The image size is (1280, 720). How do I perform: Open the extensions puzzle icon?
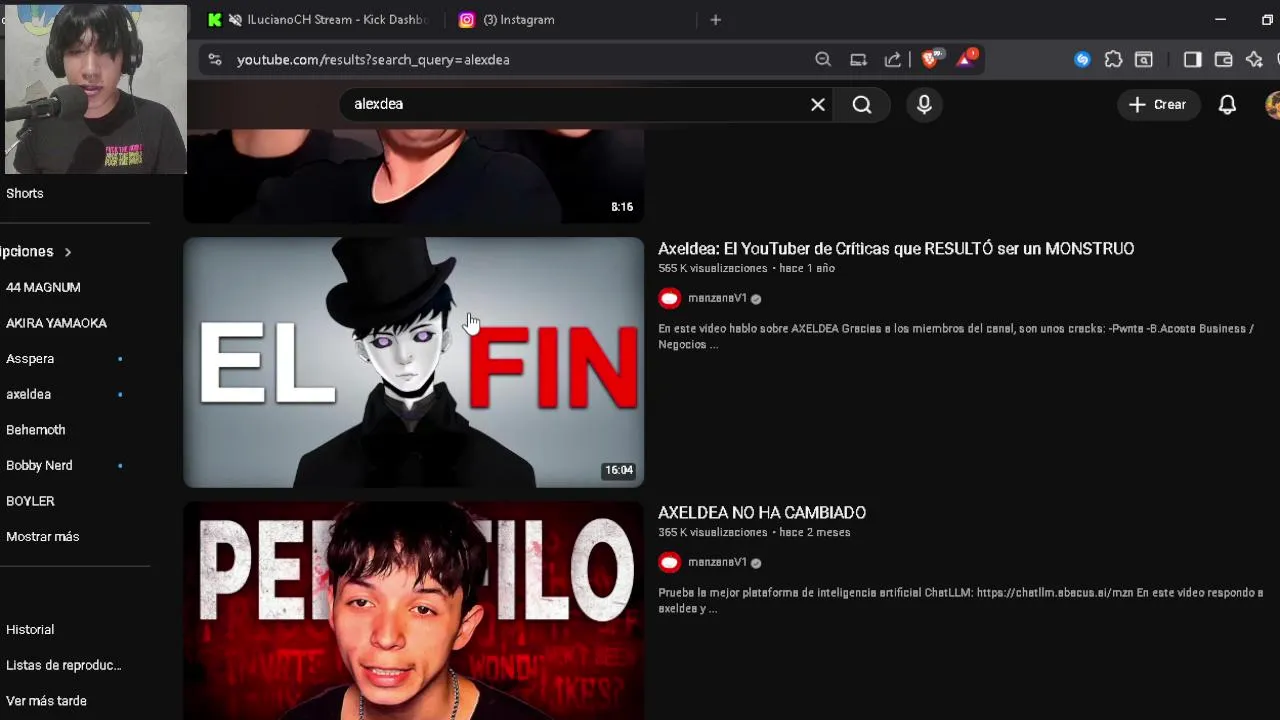click(x=1113, y=59)
